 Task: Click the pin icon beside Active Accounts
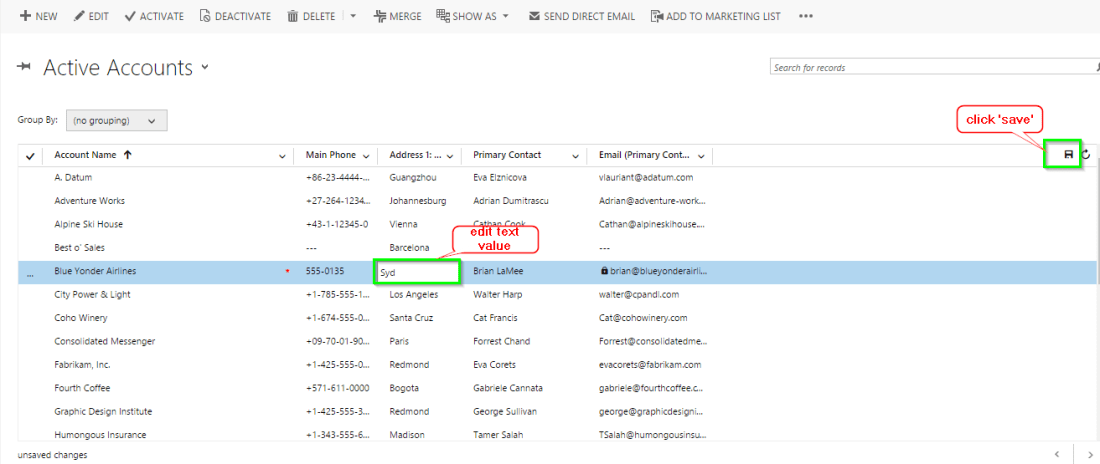pyautogui.click(x=25, y=67)
